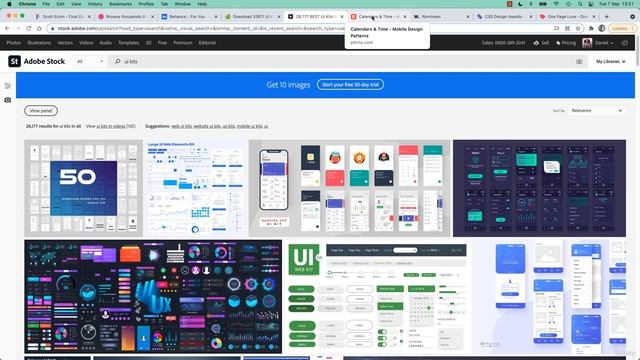Open the 'Large UI Web Elements Kit' thumbnail

pos(196,188)
